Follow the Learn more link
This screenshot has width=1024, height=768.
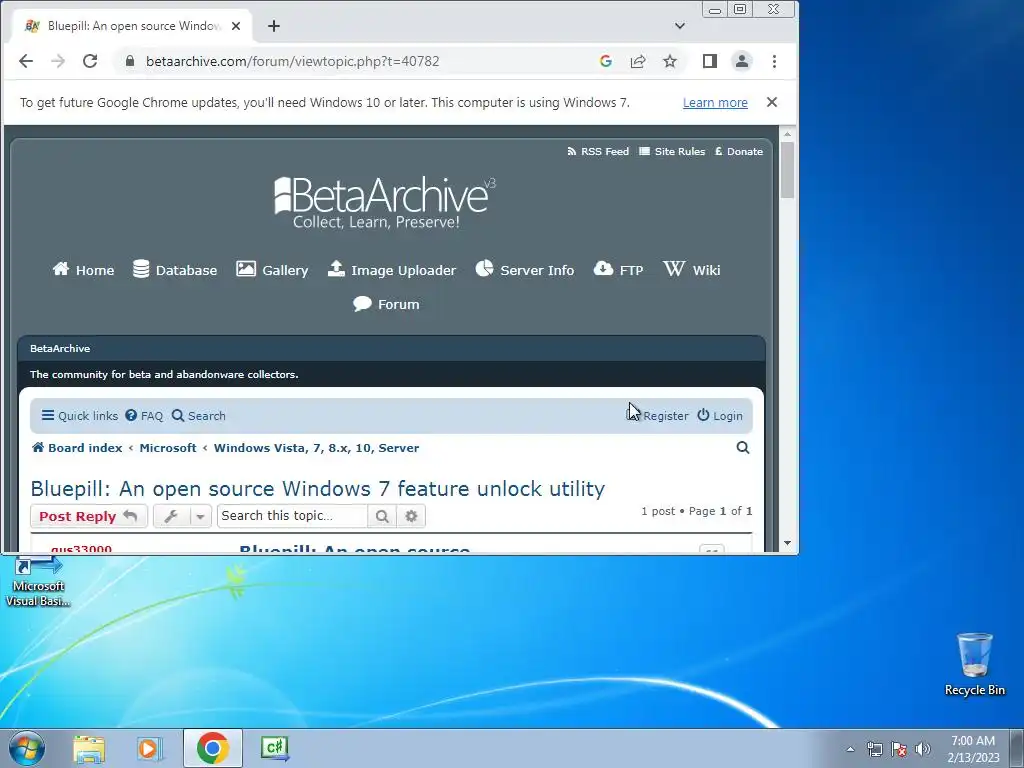715,103
